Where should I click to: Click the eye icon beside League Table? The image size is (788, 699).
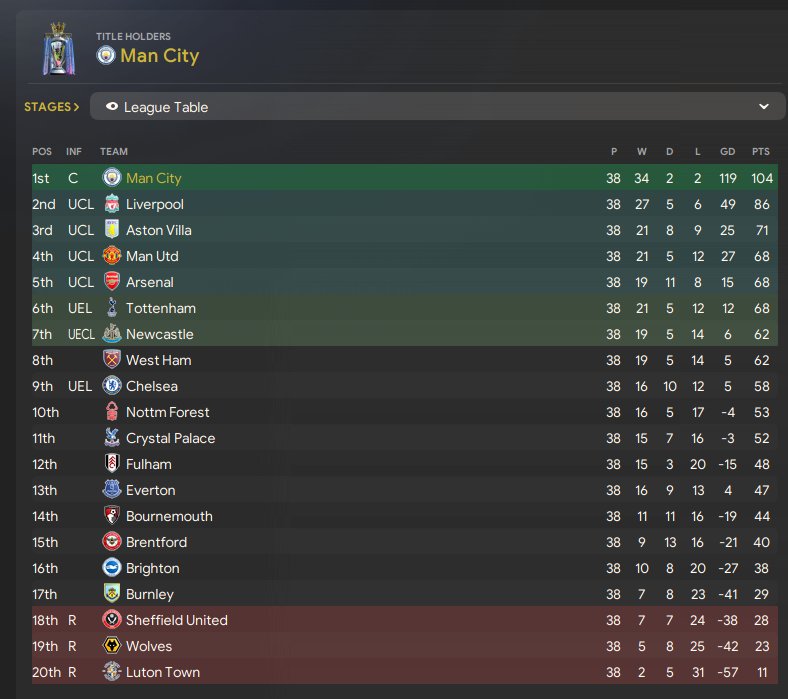[x=112, y=107]
